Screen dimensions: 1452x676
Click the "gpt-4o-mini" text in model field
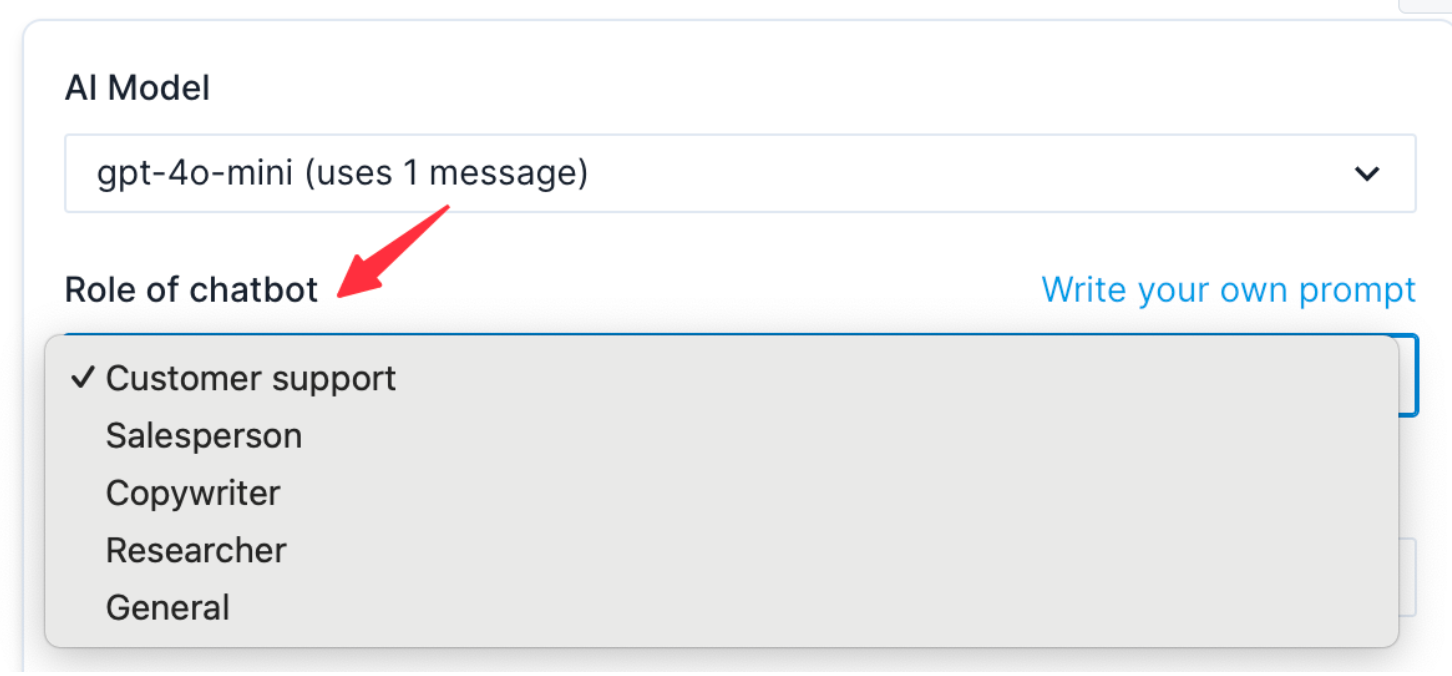pos(194,174)
